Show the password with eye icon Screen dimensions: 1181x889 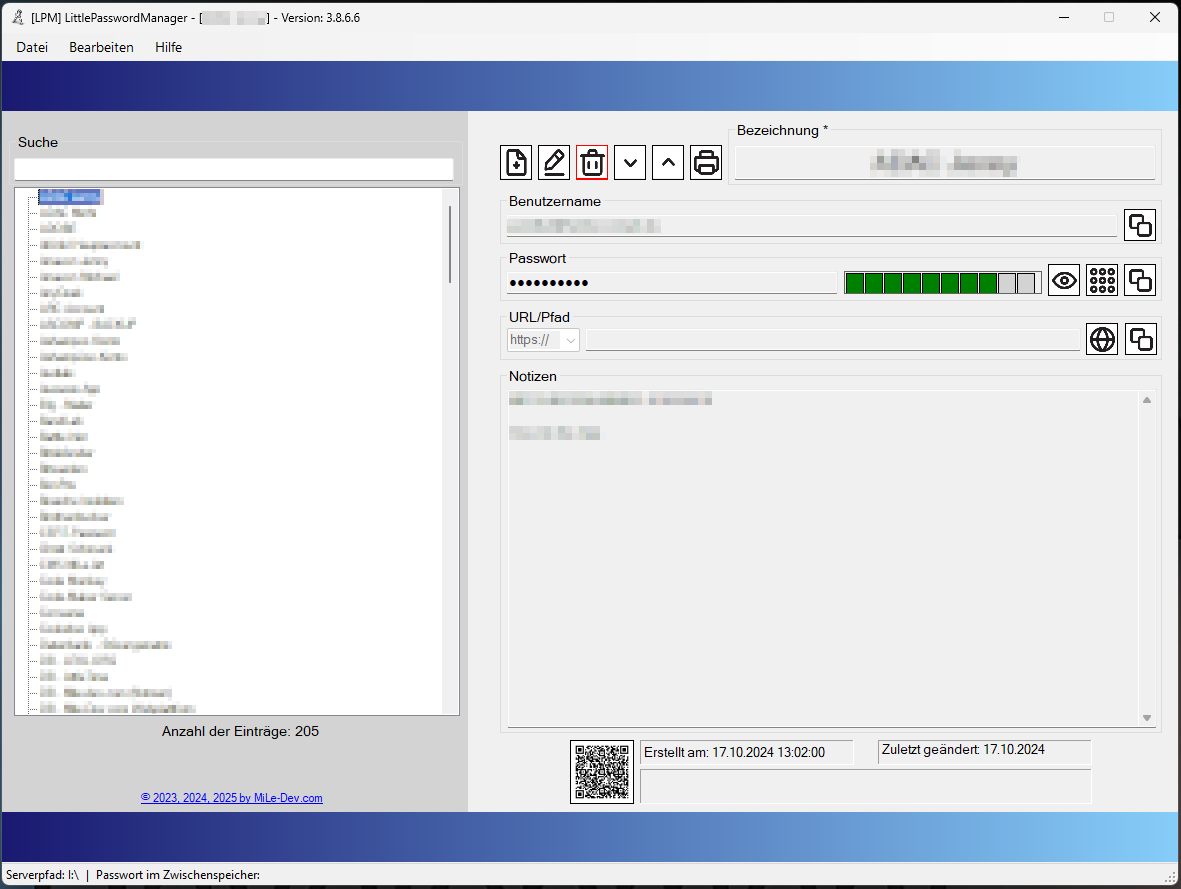[x=1064, y=281]
